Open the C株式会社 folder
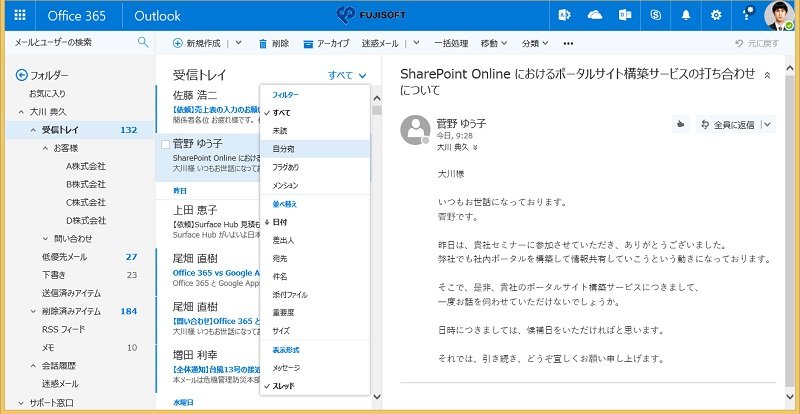This screenshot has width=800, height=414. pyautogui.click(x=86, y=202)
